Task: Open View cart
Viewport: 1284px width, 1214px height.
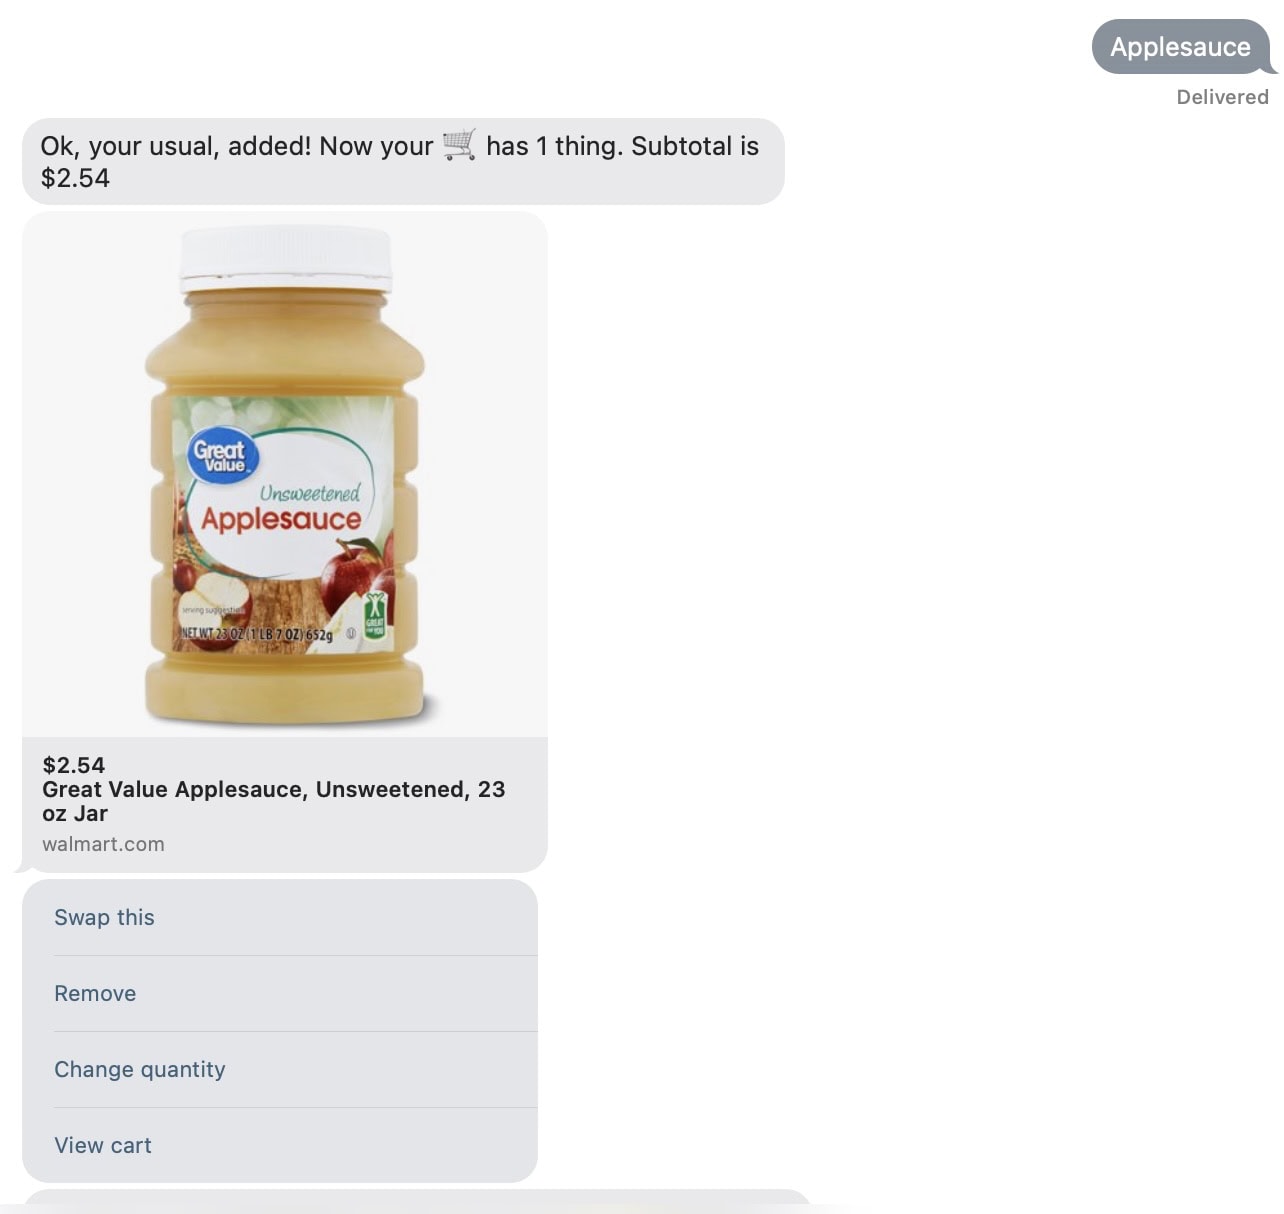Action: (x=280, y=1146)
